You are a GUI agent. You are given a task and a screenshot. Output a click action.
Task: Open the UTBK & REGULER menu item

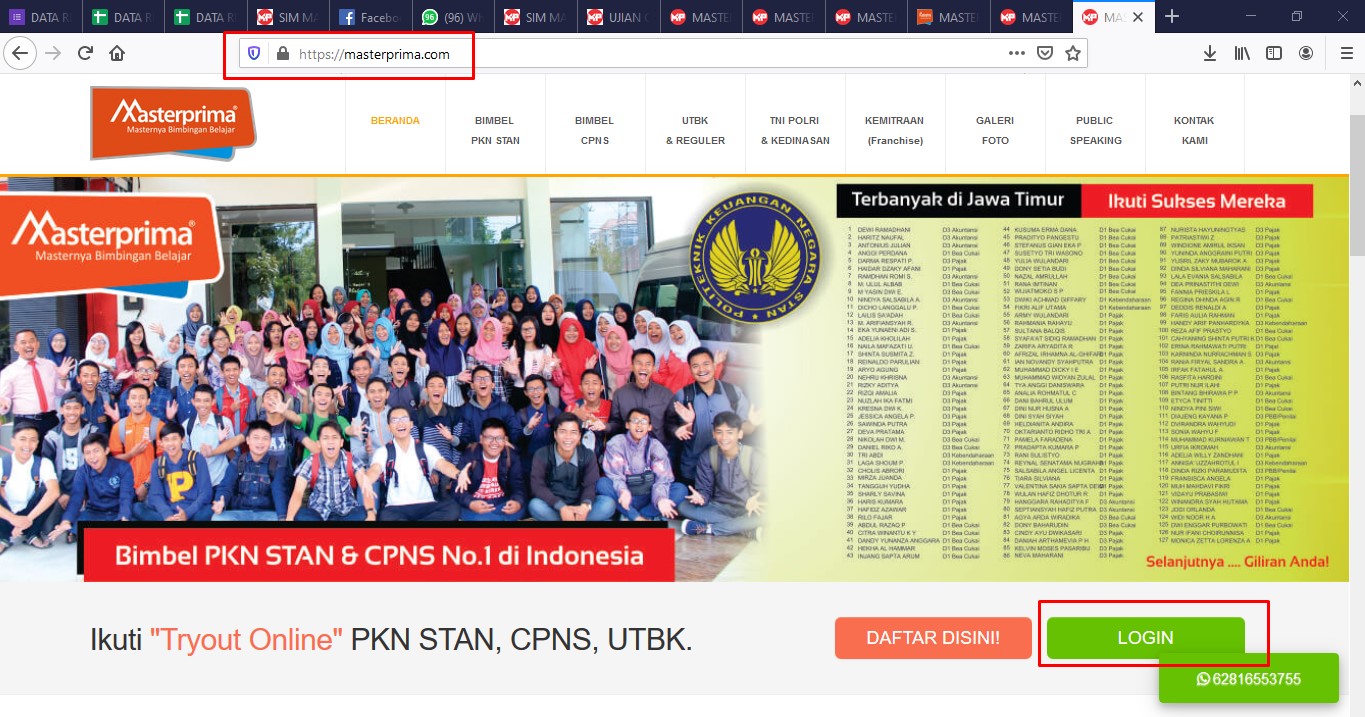coord(695,130)
